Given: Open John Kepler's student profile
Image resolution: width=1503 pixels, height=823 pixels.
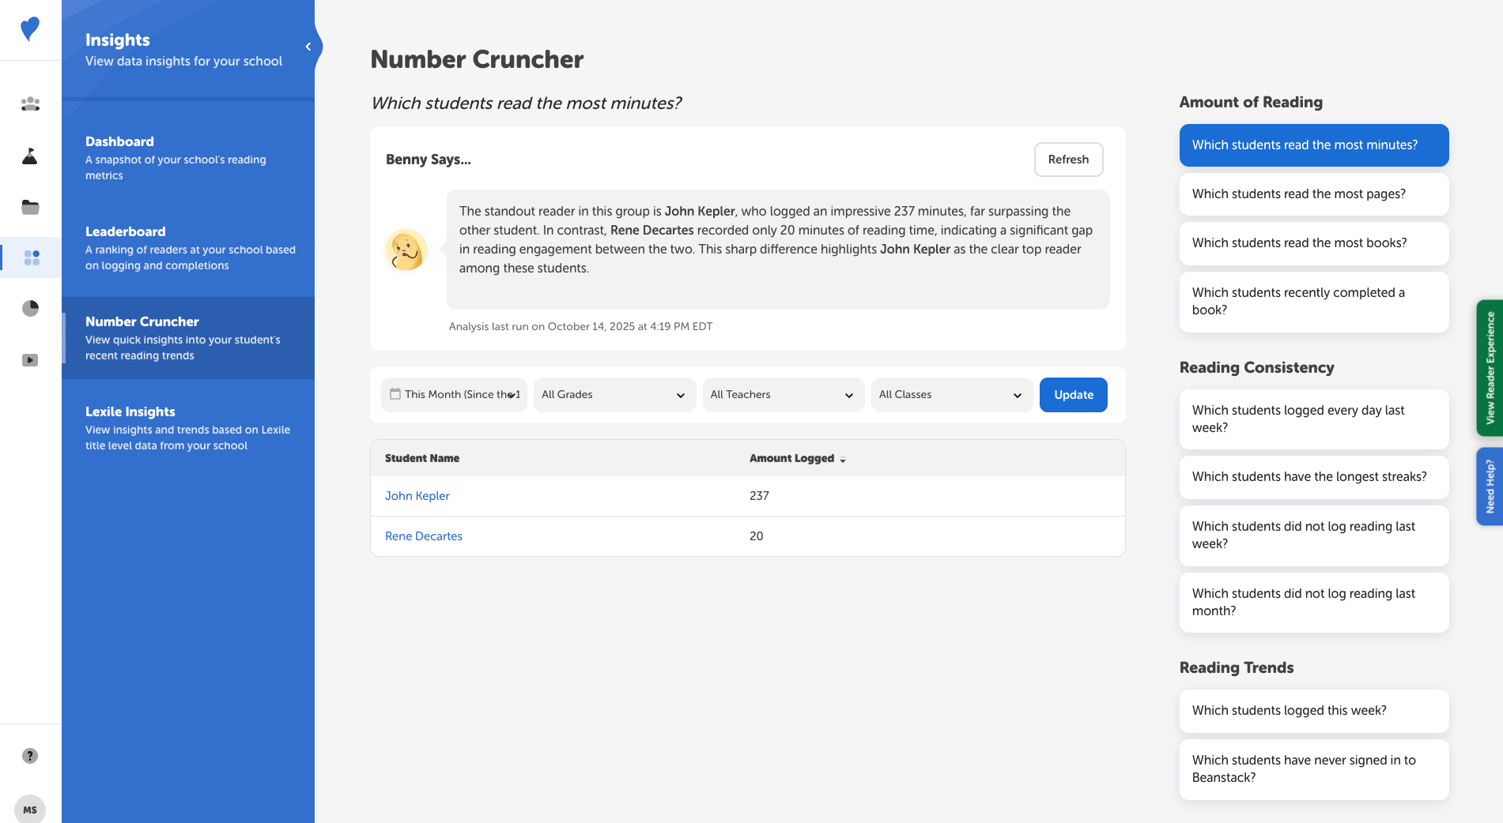Looking at the screenshot, I should coord(417,496).
